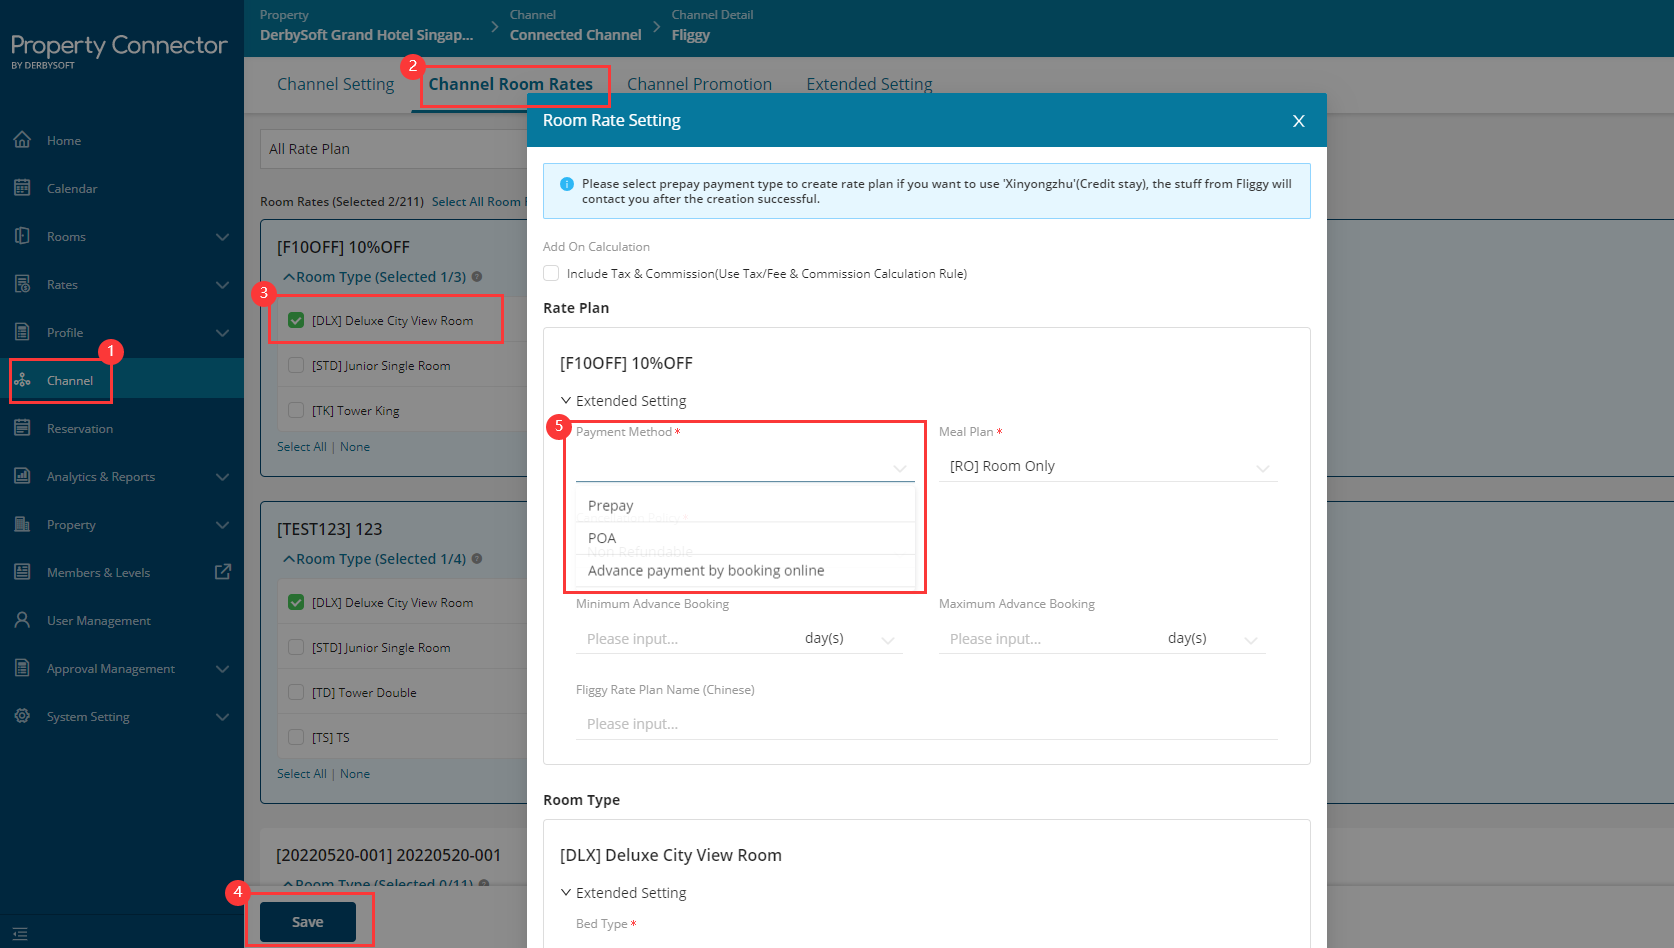Focus Fliggy Rate Plan Name Chinese field

click(927, 724)
